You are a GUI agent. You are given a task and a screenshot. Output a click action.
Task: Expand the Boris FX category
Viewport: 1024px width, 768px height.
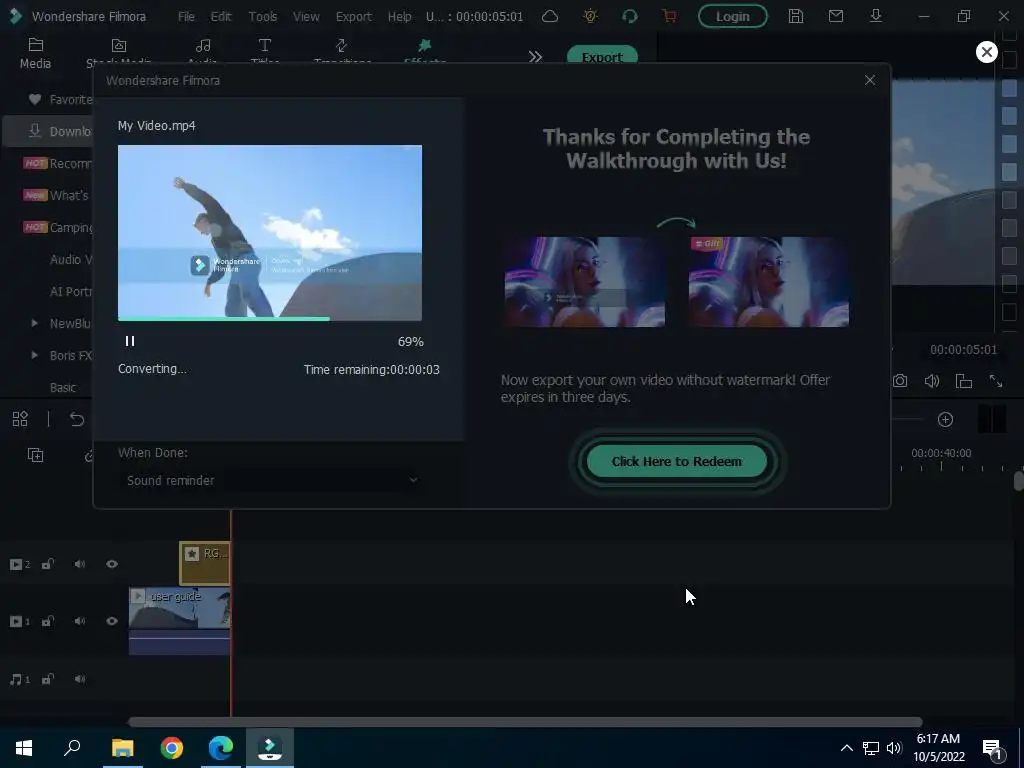pos(35,355)
